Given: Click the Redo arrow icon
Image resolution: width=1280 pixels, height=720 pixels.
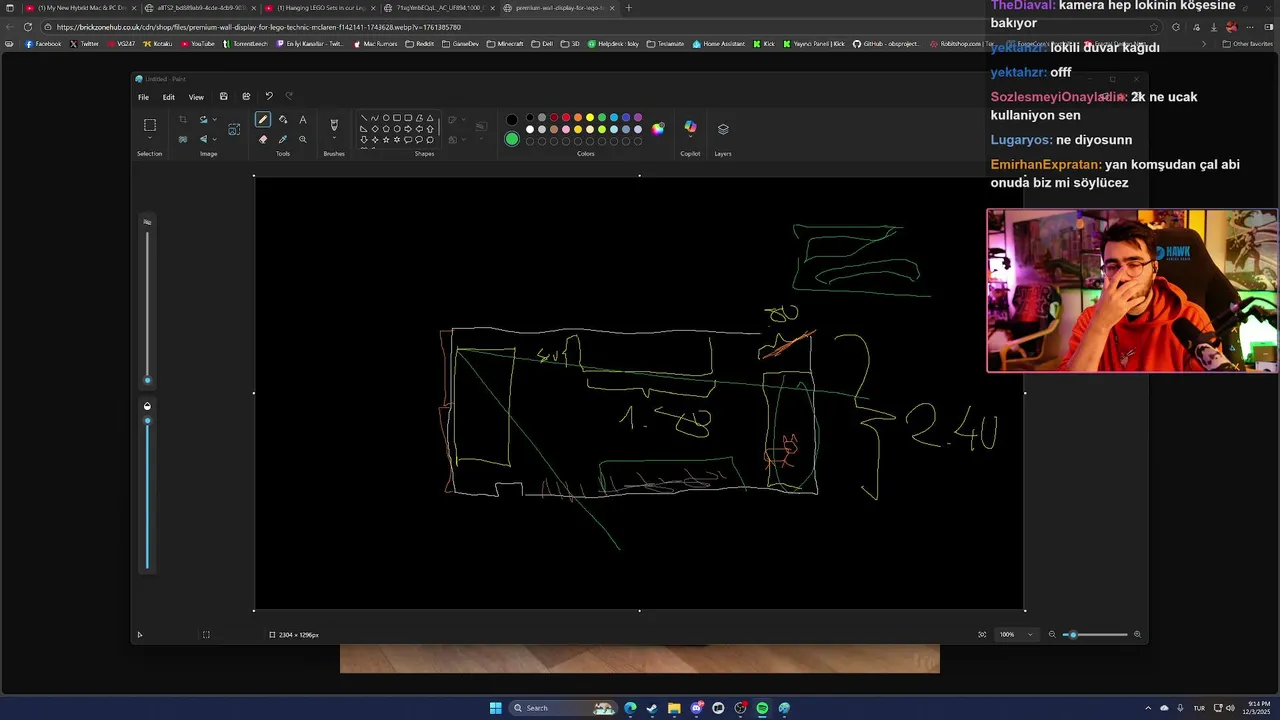Looking at the screenshot, I should tap(290, 97).
